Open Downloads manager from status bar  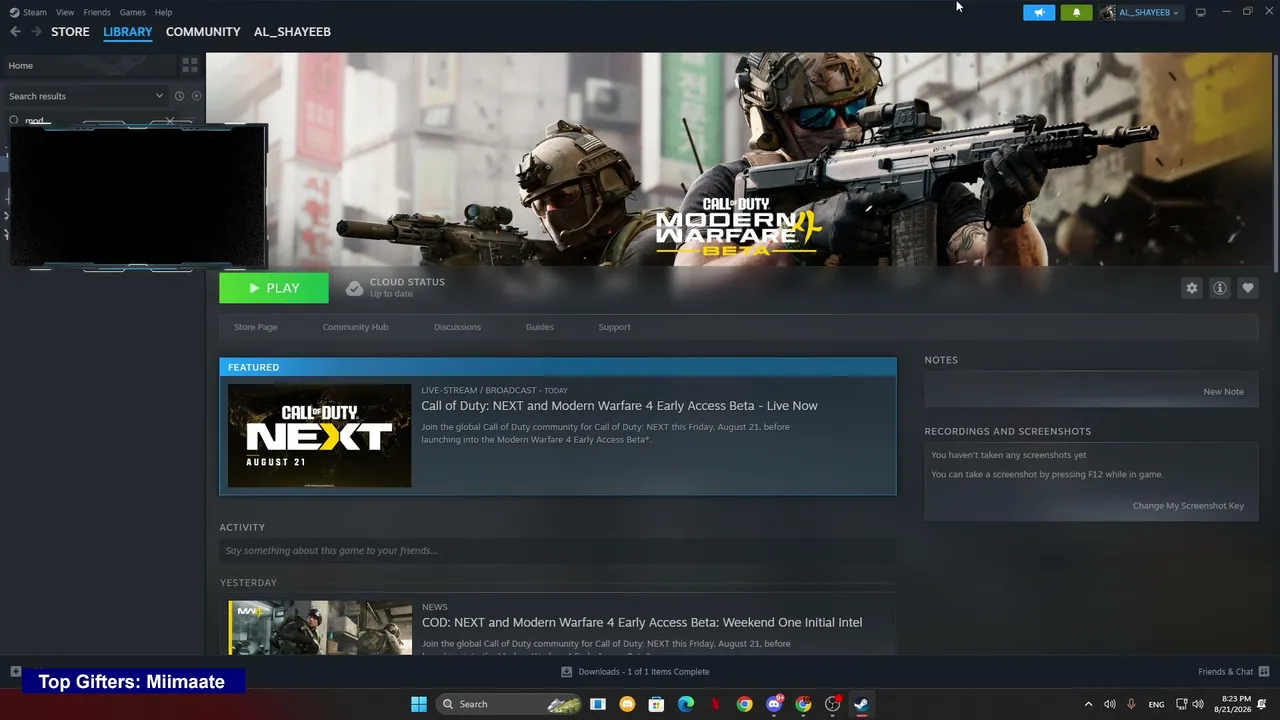[x=635, y=672]
